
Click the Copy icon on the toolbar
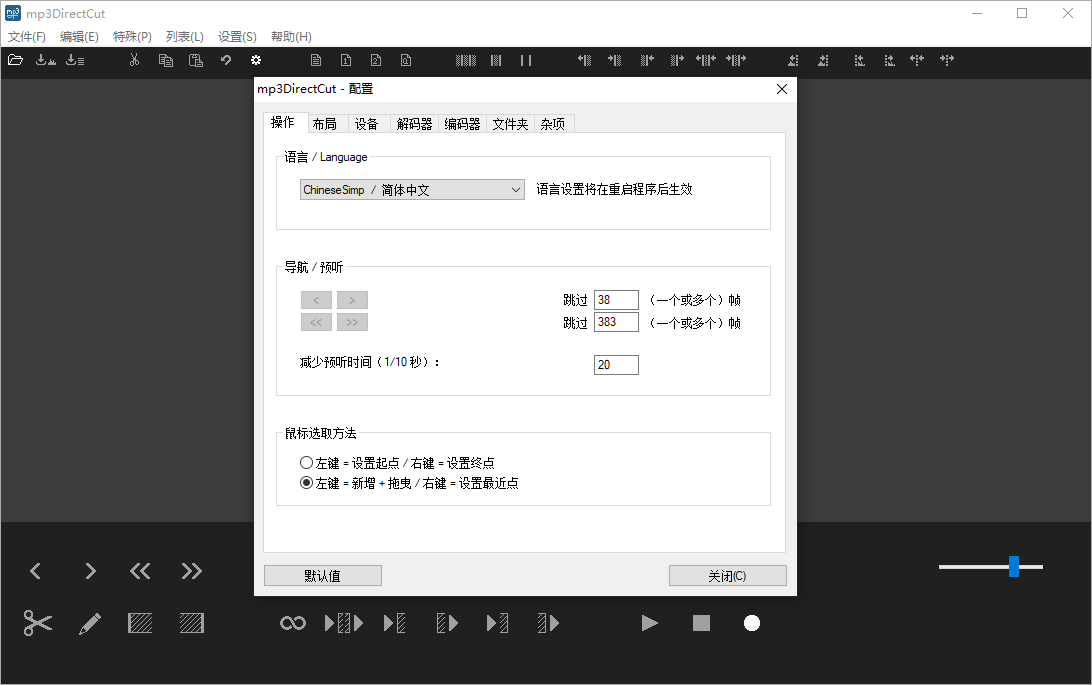(x=165, y=60)
